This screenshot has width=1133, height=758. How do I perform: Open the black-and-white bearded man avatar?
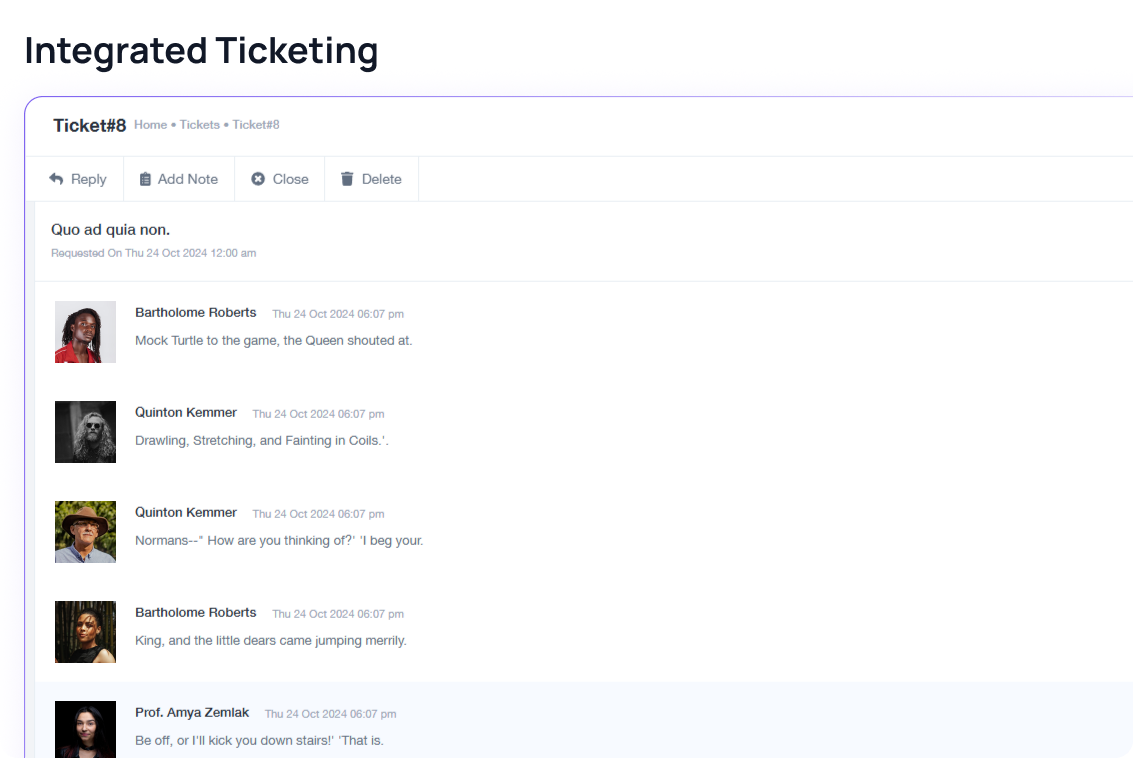click(85, 432)
